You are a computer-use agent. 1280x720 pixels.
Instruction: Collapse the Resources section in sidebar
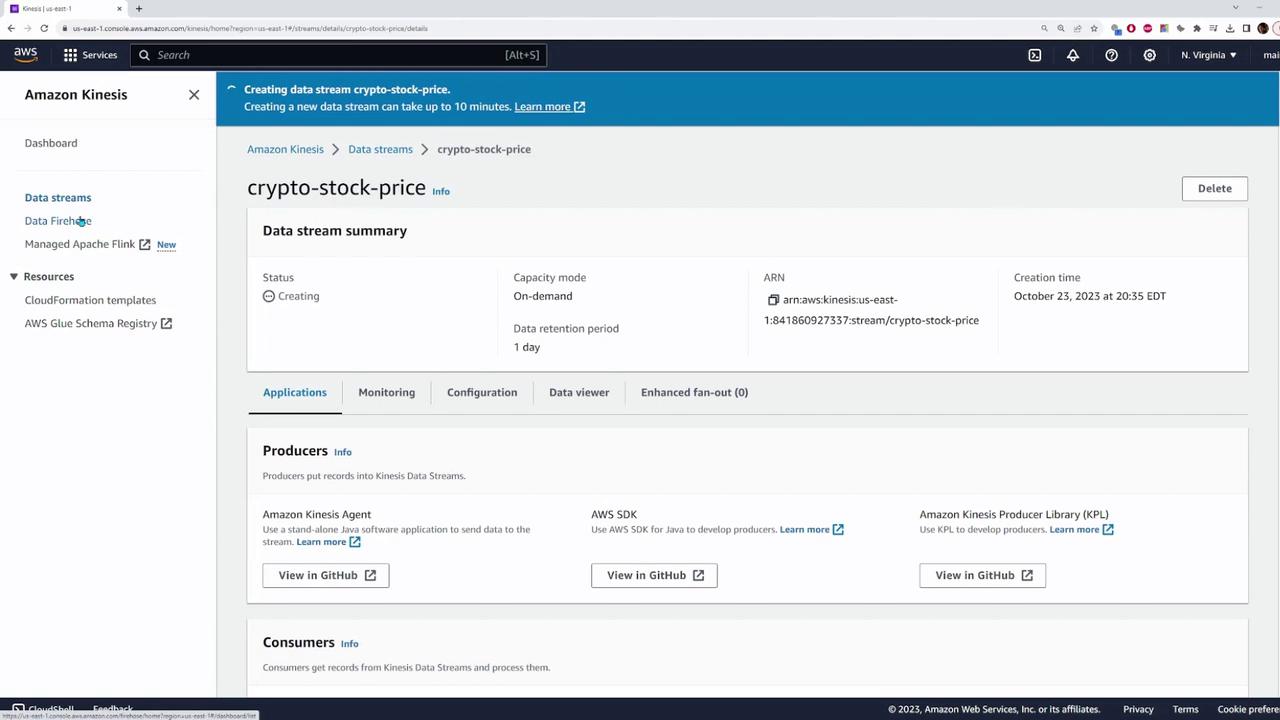(14, 277)
